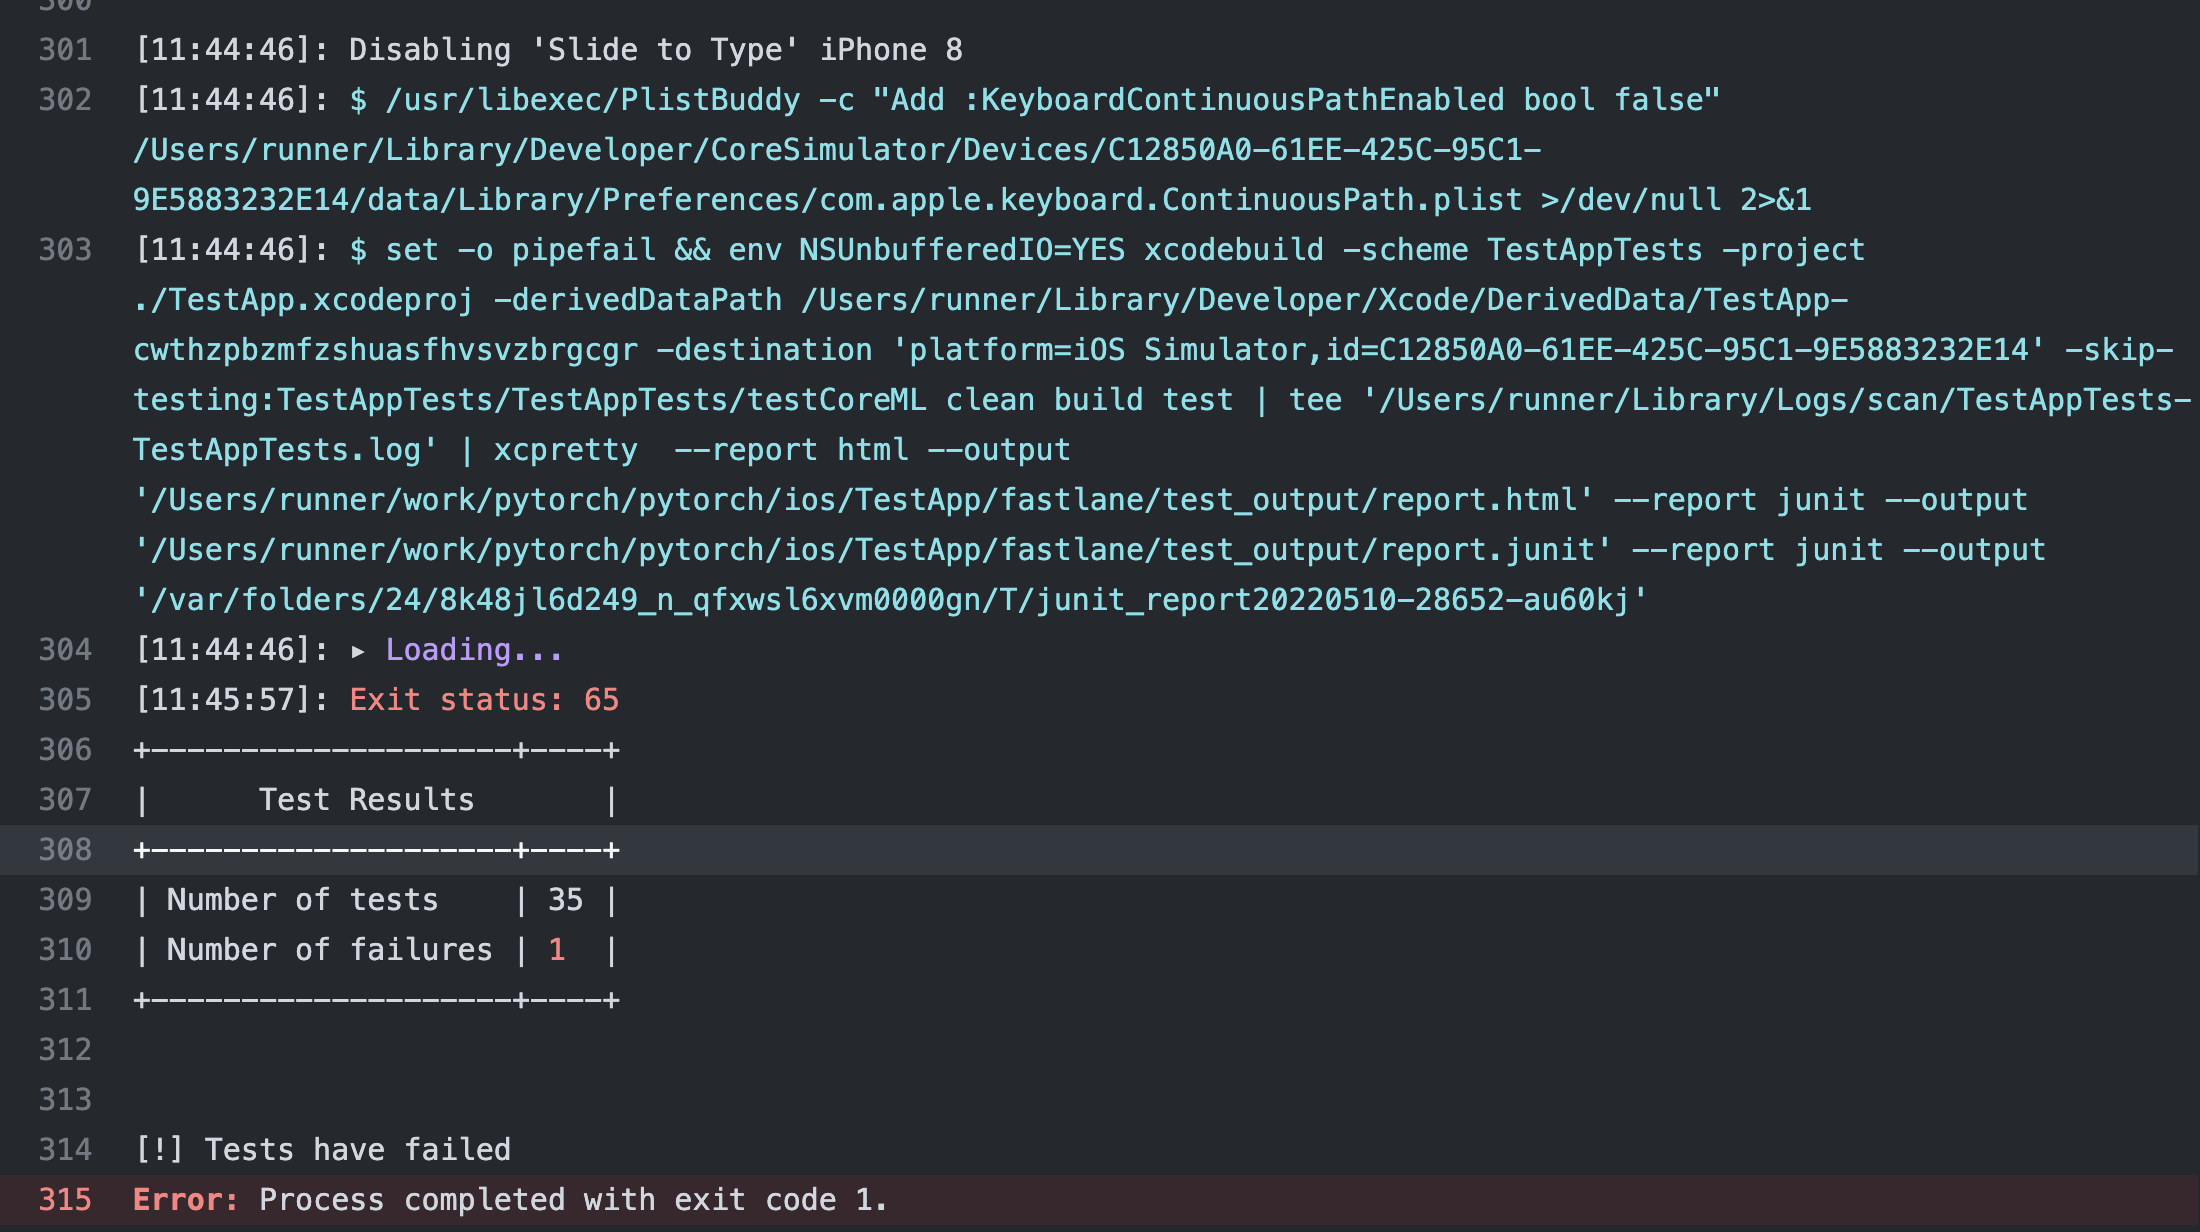
Task: Select line number 304 link
Action: (65, 650)
